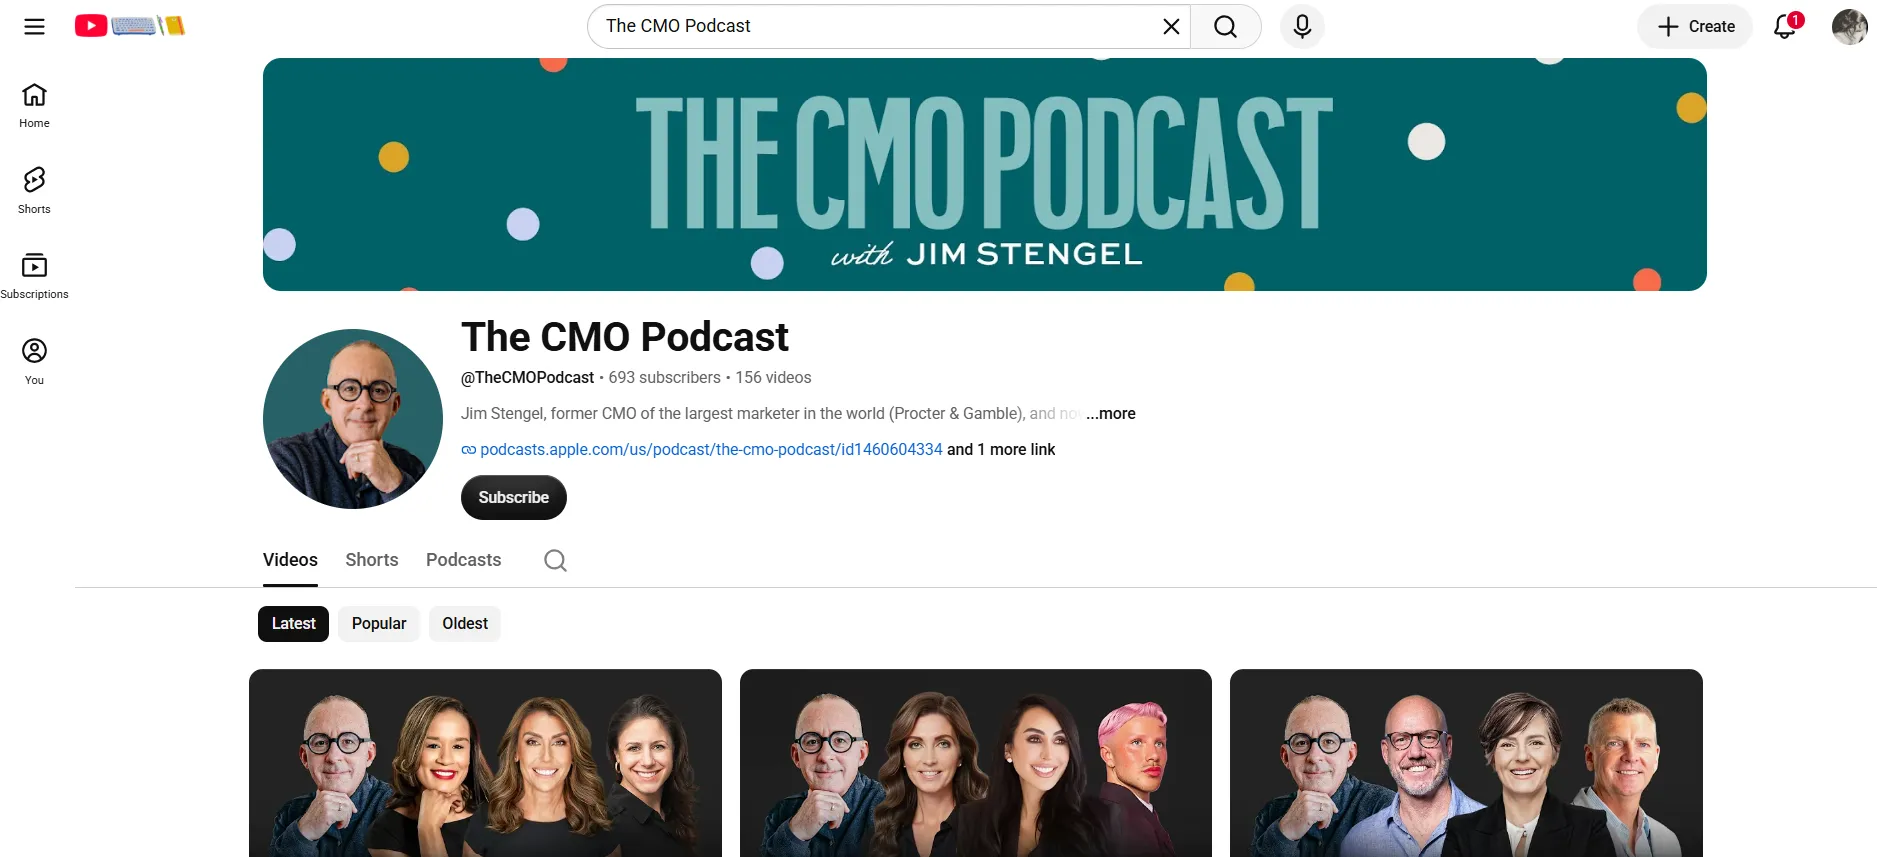Open the You sidebar page
1877x857 pixels.
[x=34, y=362]
